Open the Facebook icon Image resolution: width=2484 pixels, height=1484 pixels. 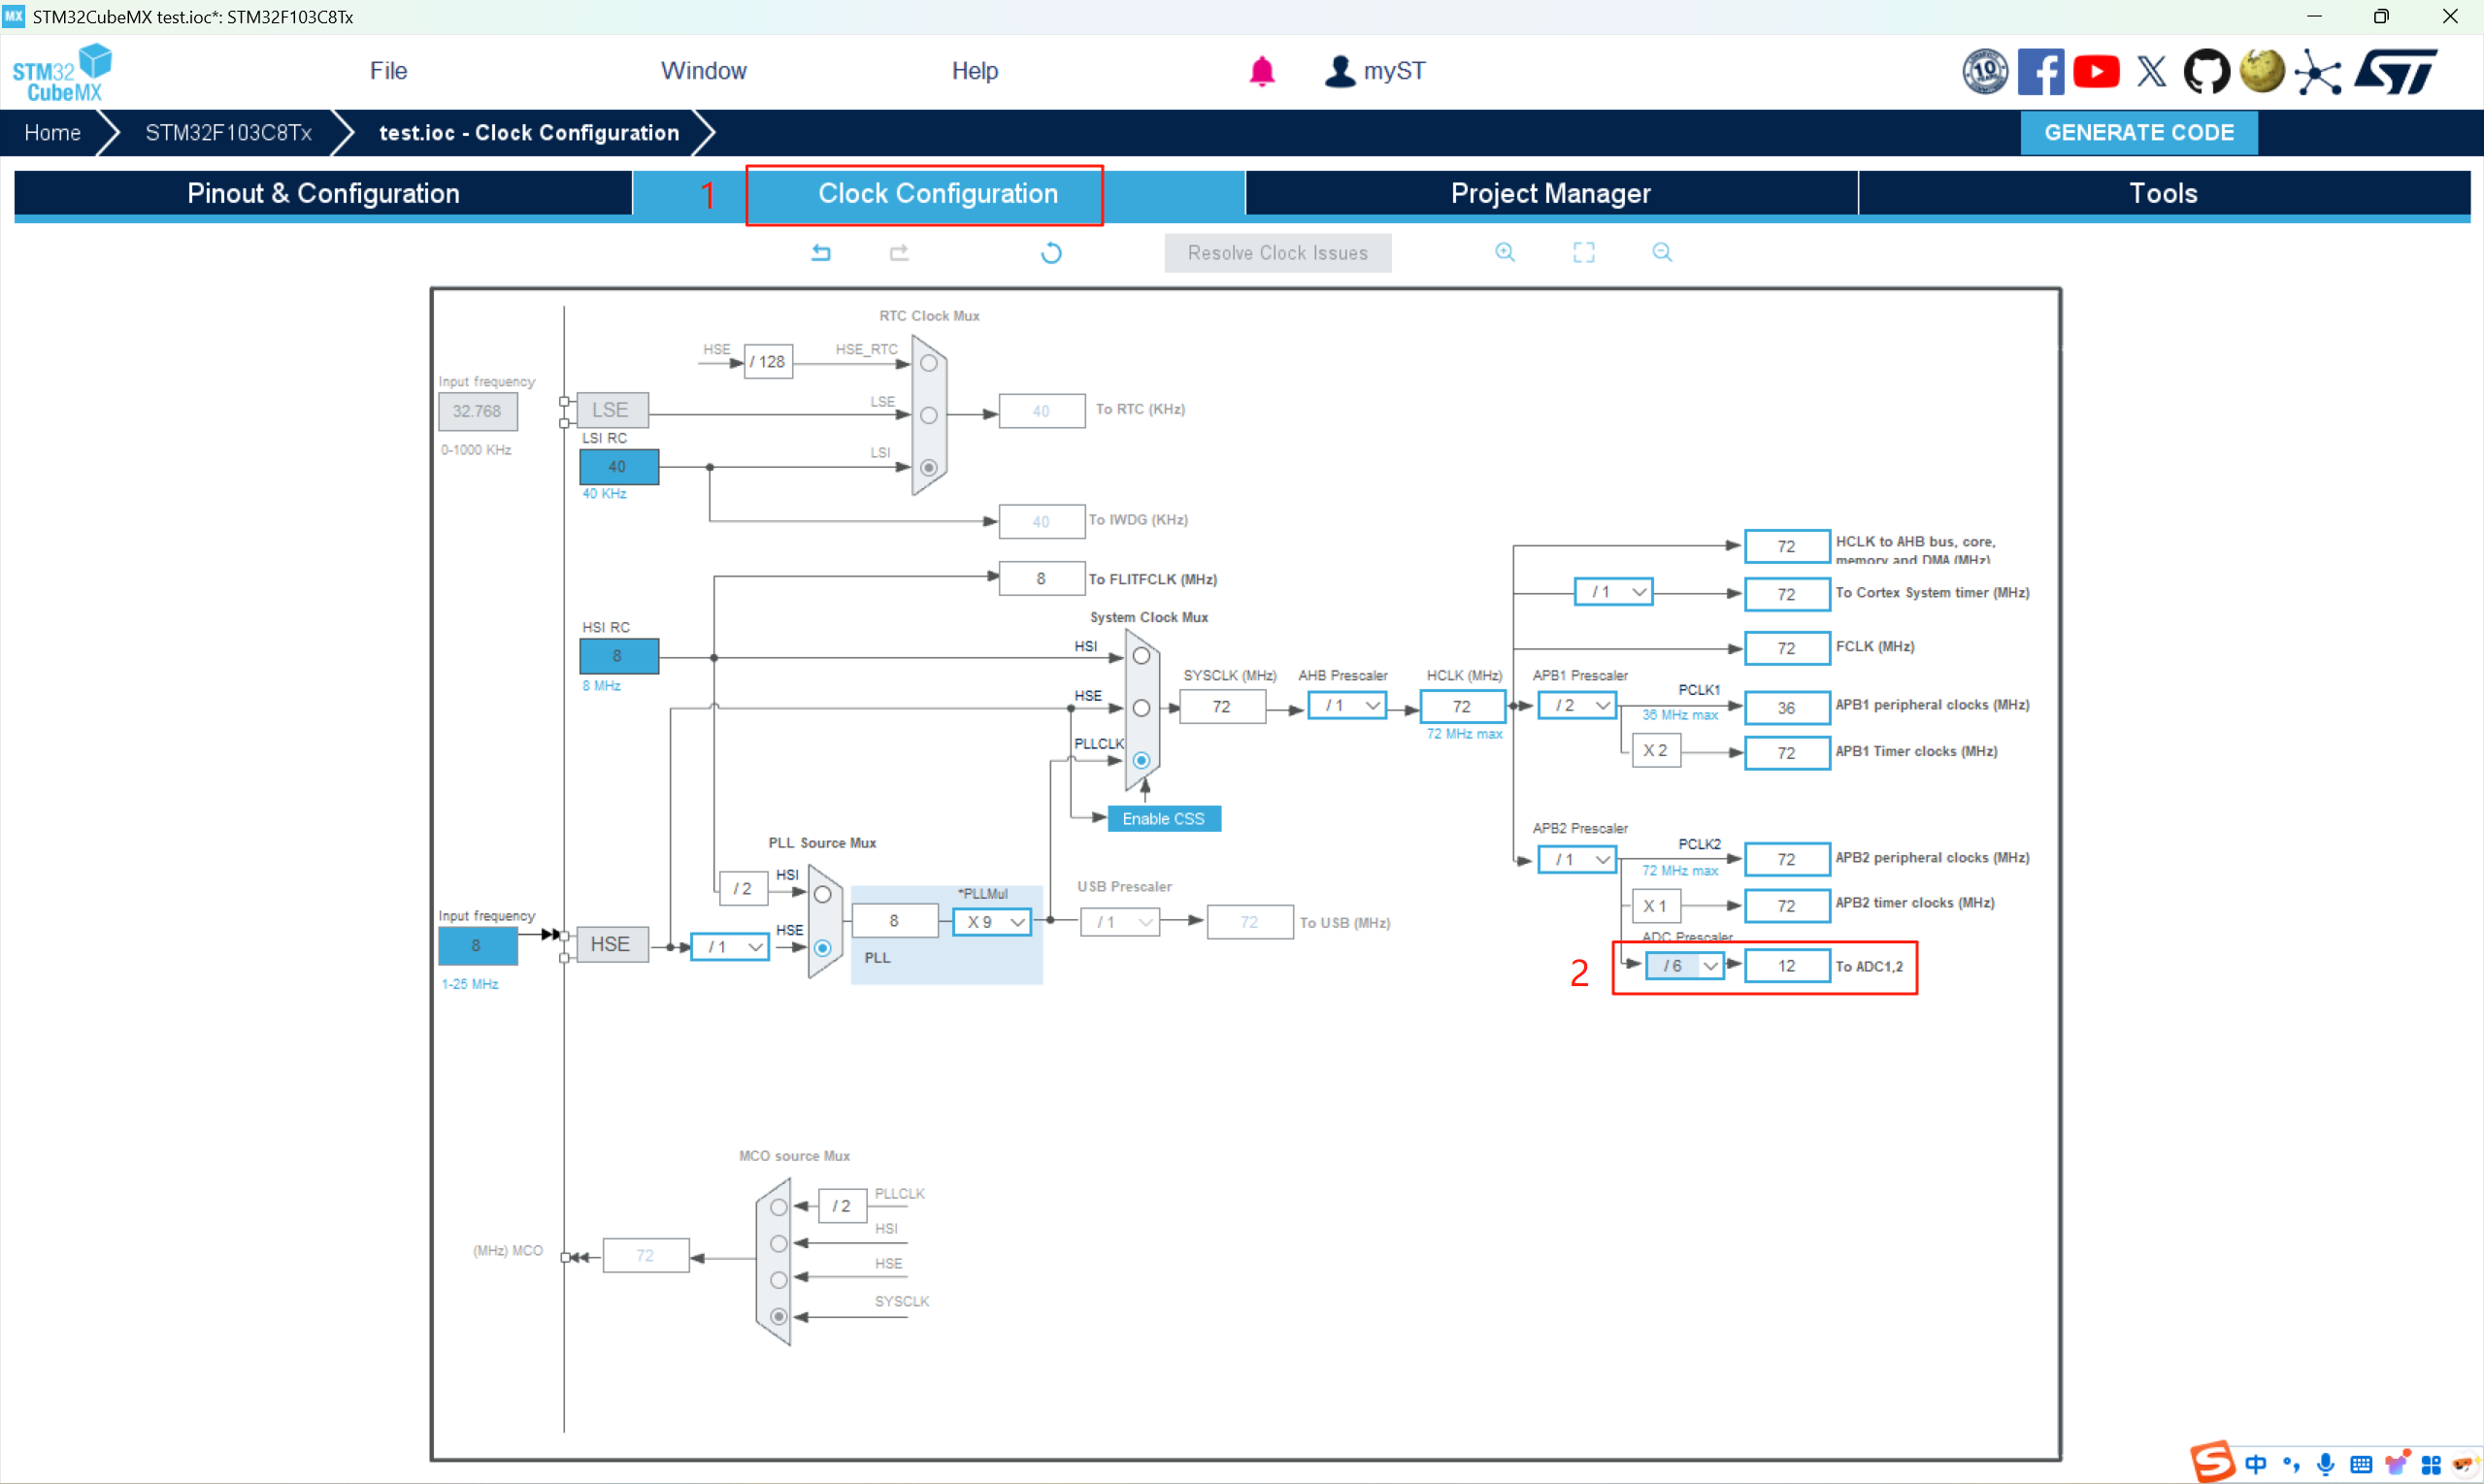(x=2041, y=71)
